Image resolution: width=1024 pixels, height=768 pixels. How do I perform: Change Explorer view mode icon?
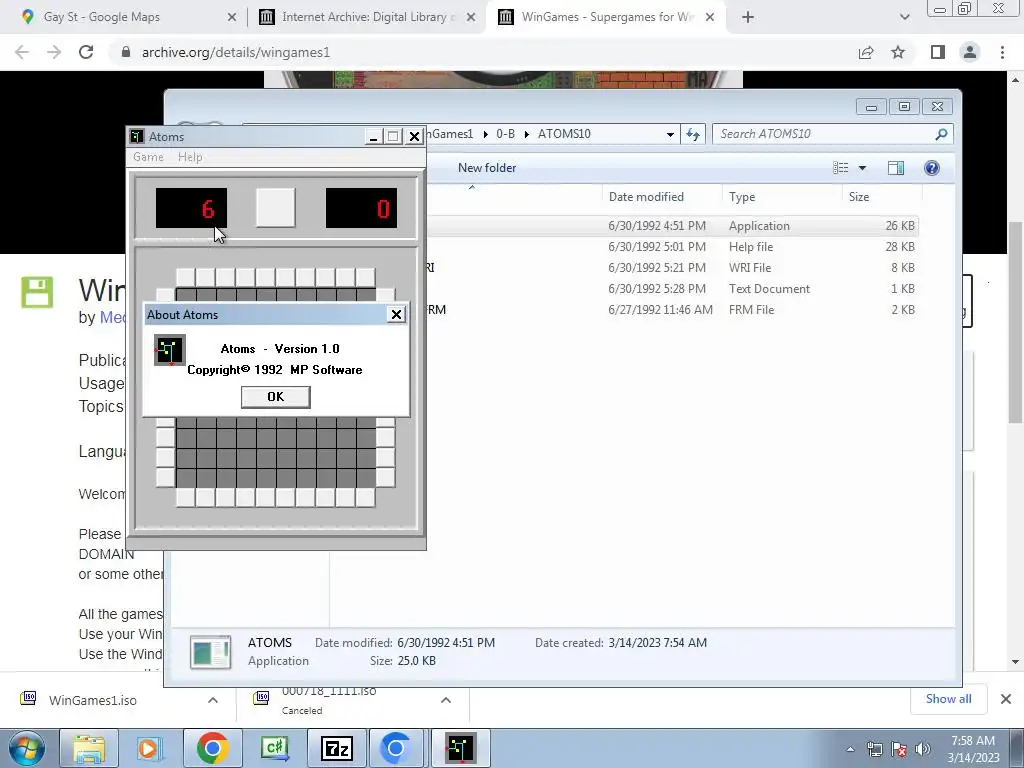tap(840, 168)
